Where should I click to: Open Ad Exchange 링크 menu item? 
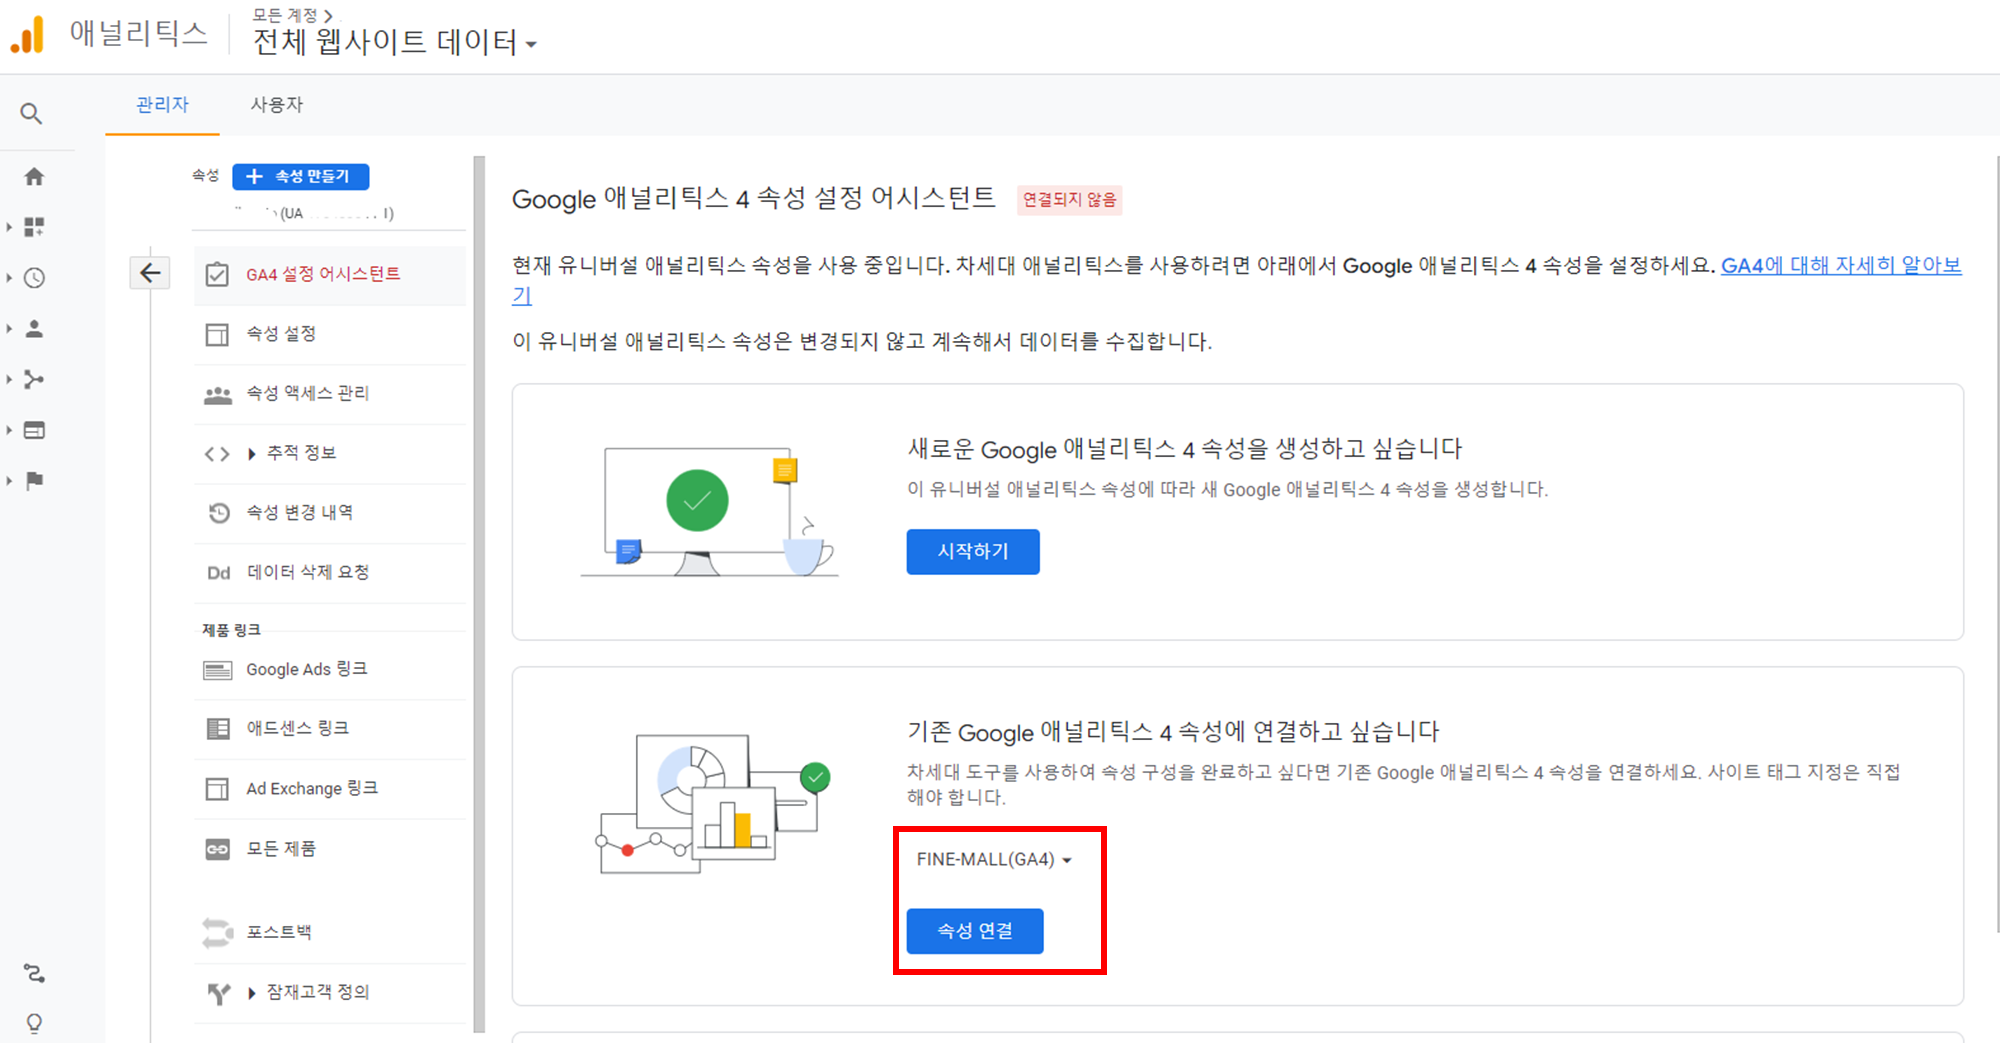(330, 789)
